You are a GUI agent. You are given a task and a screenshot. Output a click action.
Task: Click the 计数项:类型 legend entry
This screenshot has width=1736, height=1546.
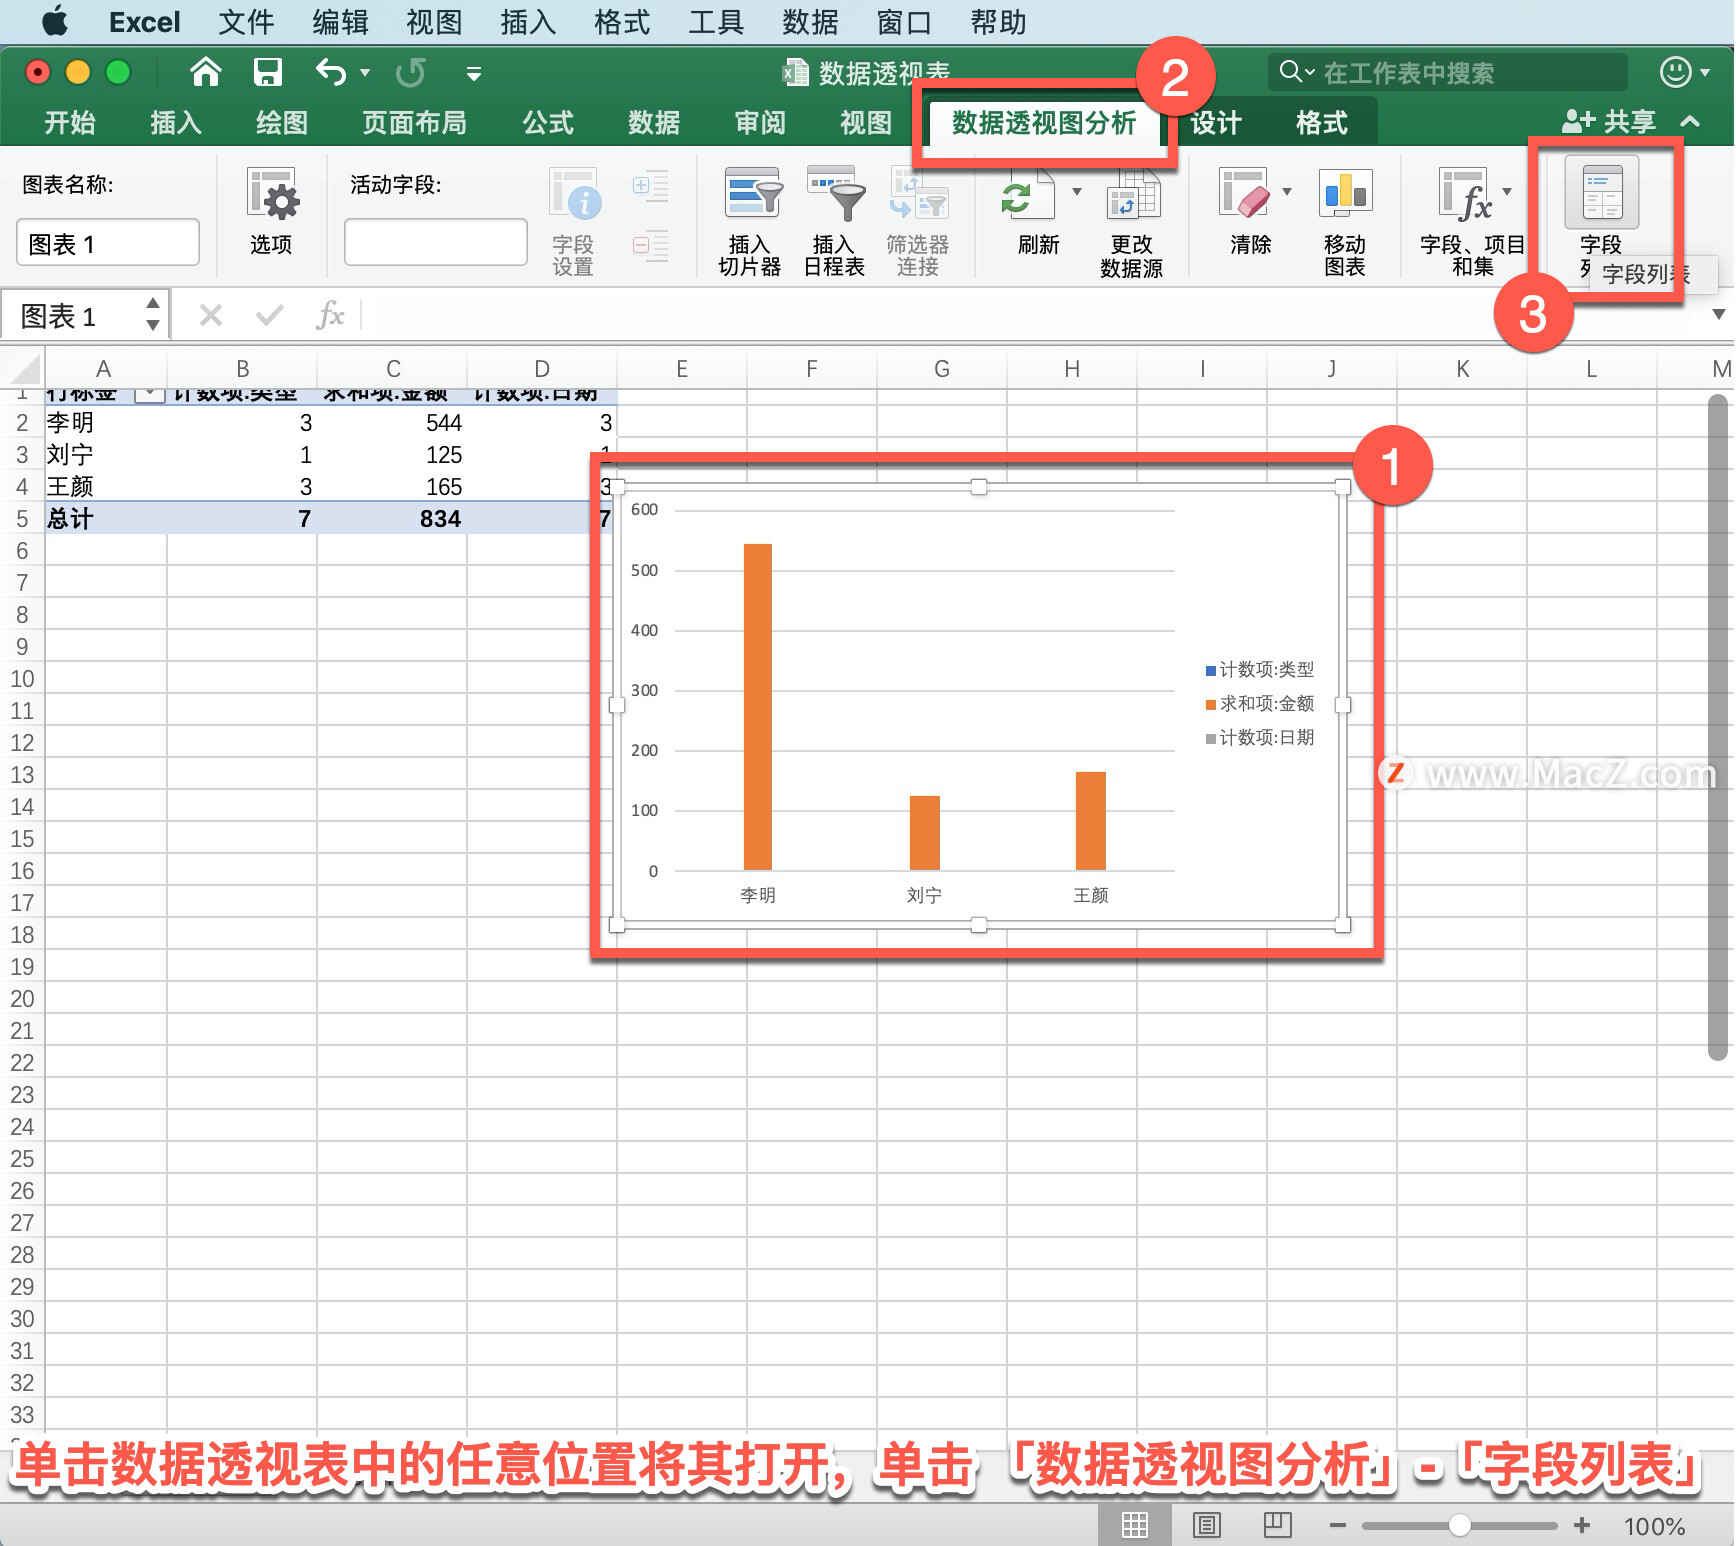(1260, 670)
